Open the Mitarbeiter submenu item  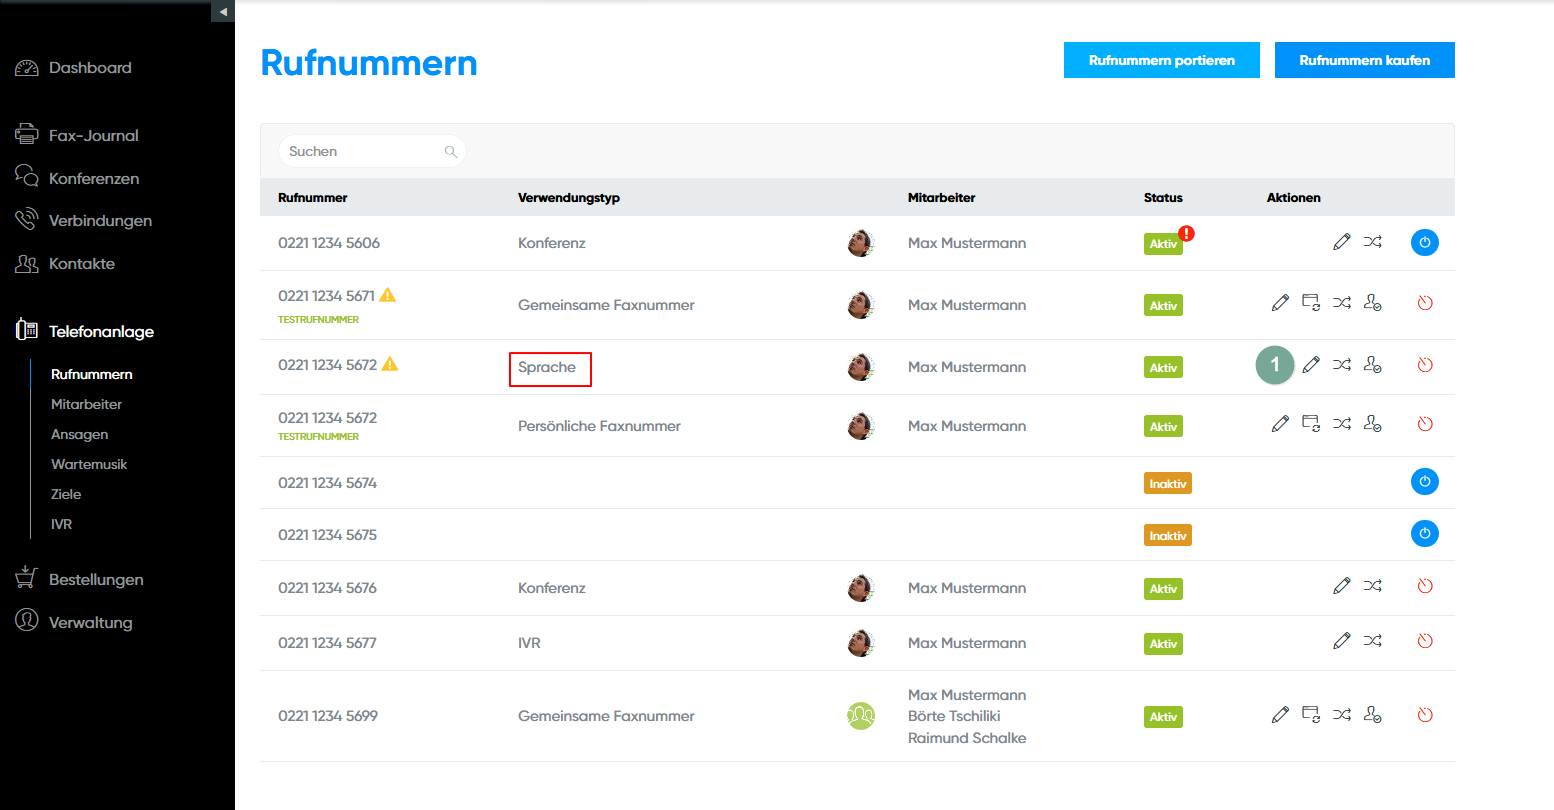click(87, 404)
